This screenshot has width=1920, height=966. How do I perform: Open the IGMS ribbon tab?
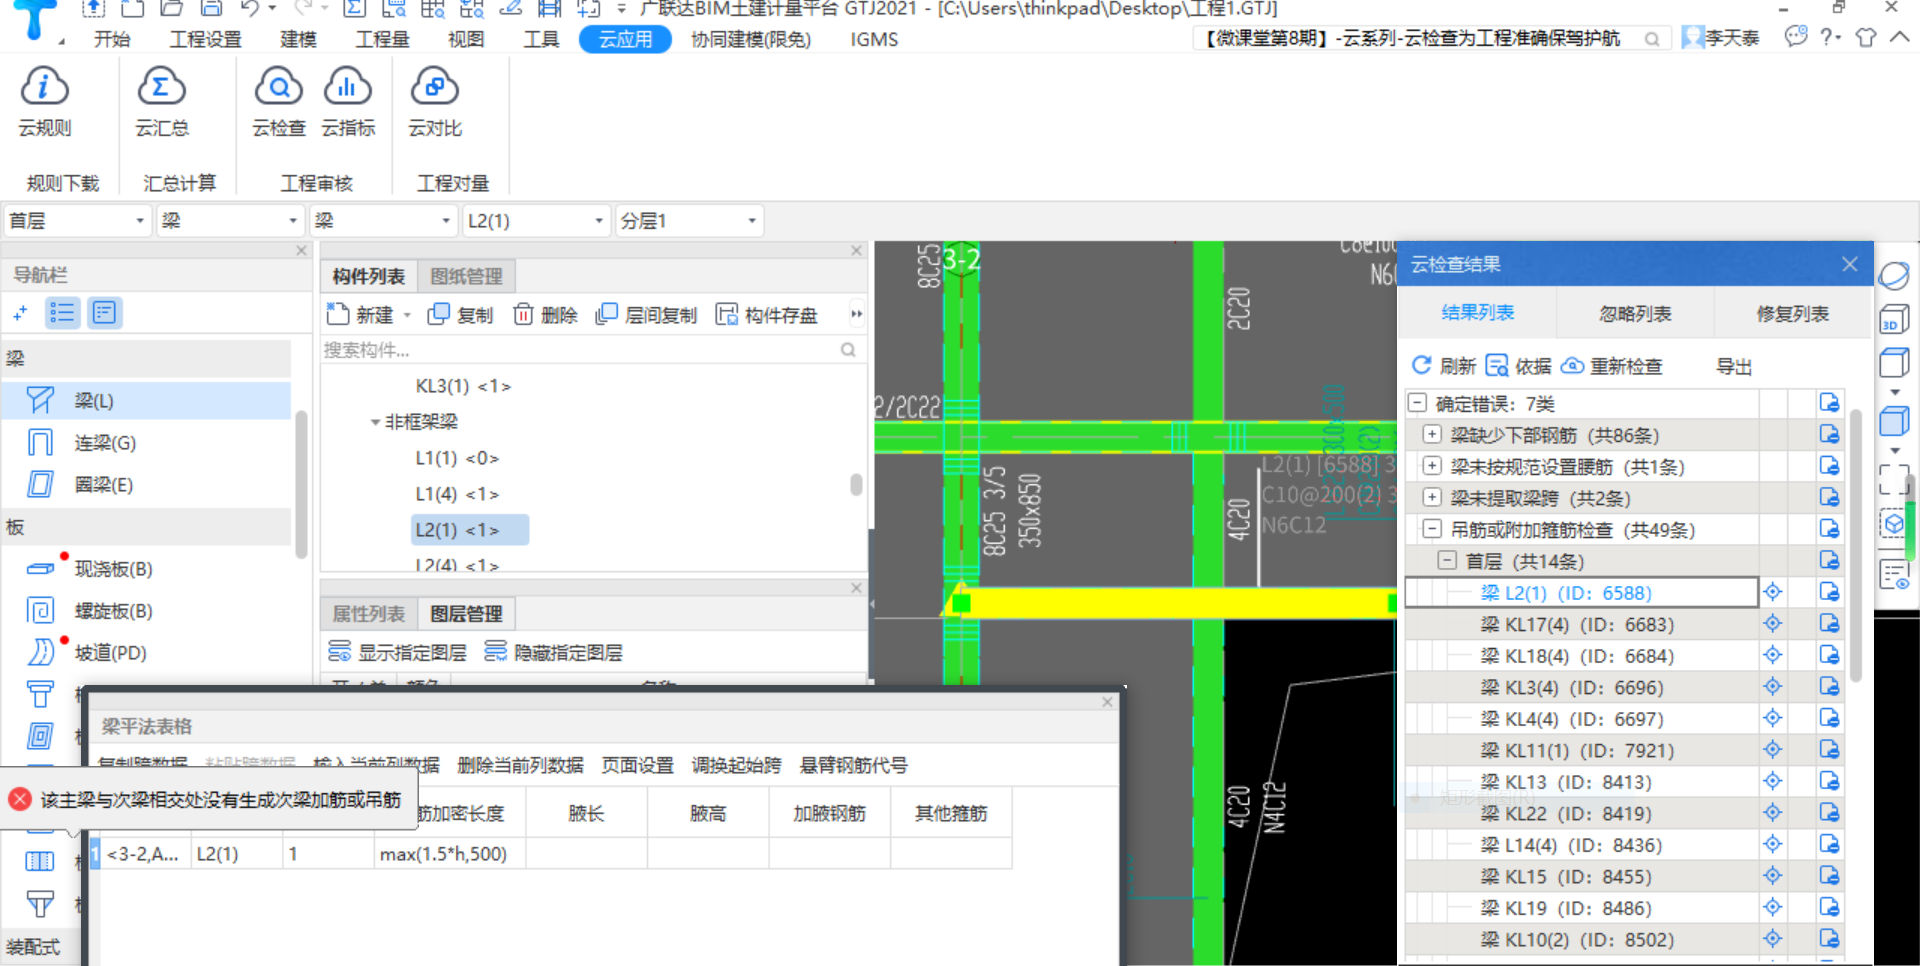pyautogui.click(x=874, y=39)
